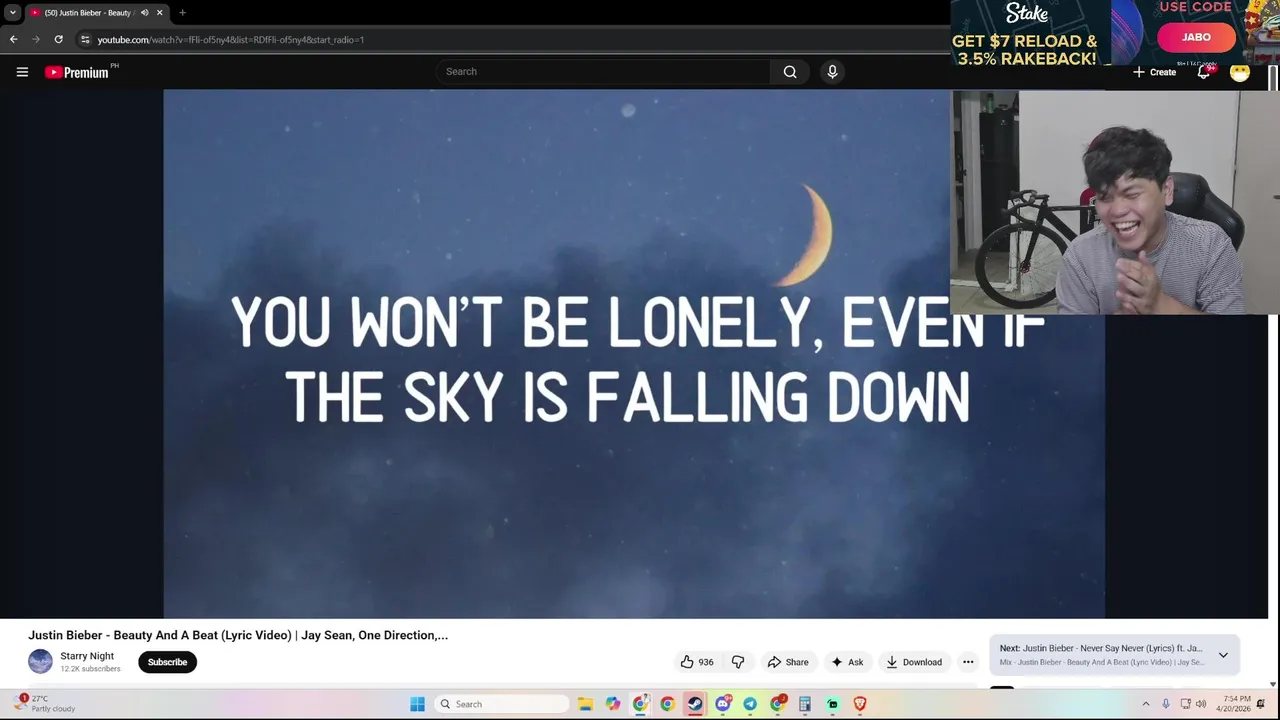Like the video with 936 likes
1280x720 pixels.
click(697, 662)
